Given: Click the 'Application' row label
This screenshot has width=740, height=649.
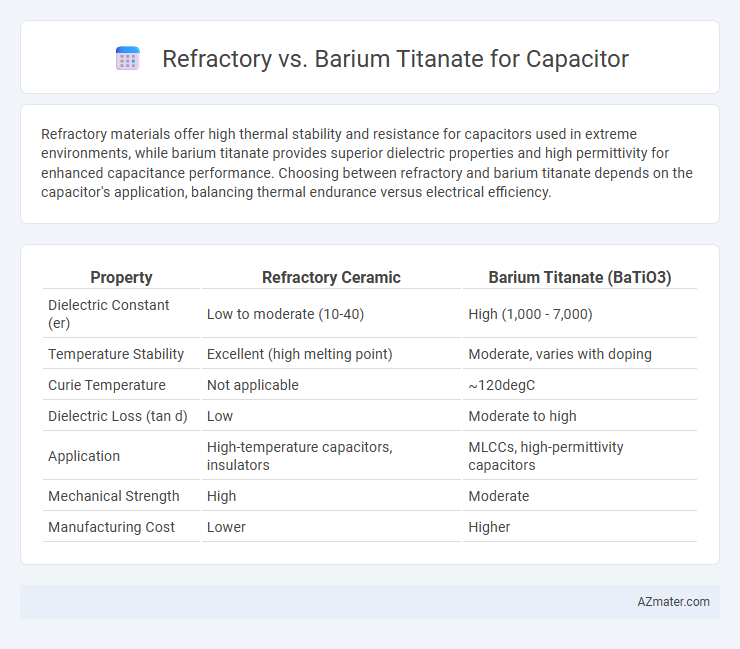Looking at the screenshot, I should coord(121,456).
